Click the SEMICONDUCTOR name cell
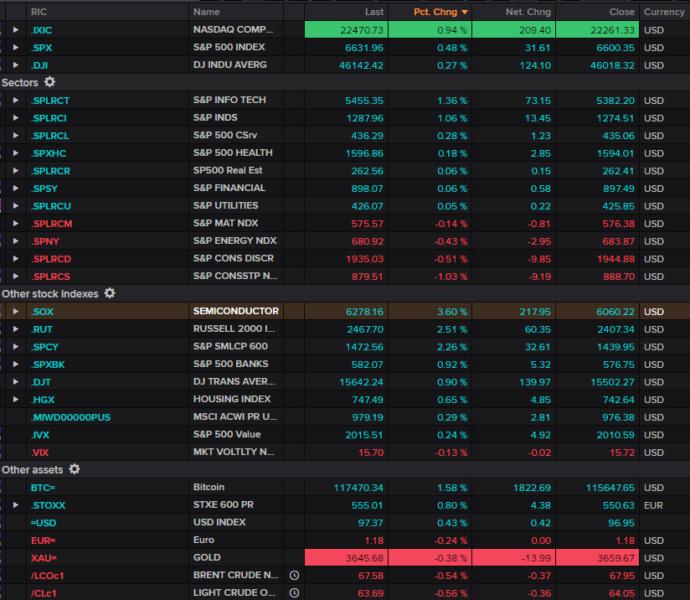690x600 pixels. click(236, 311)
